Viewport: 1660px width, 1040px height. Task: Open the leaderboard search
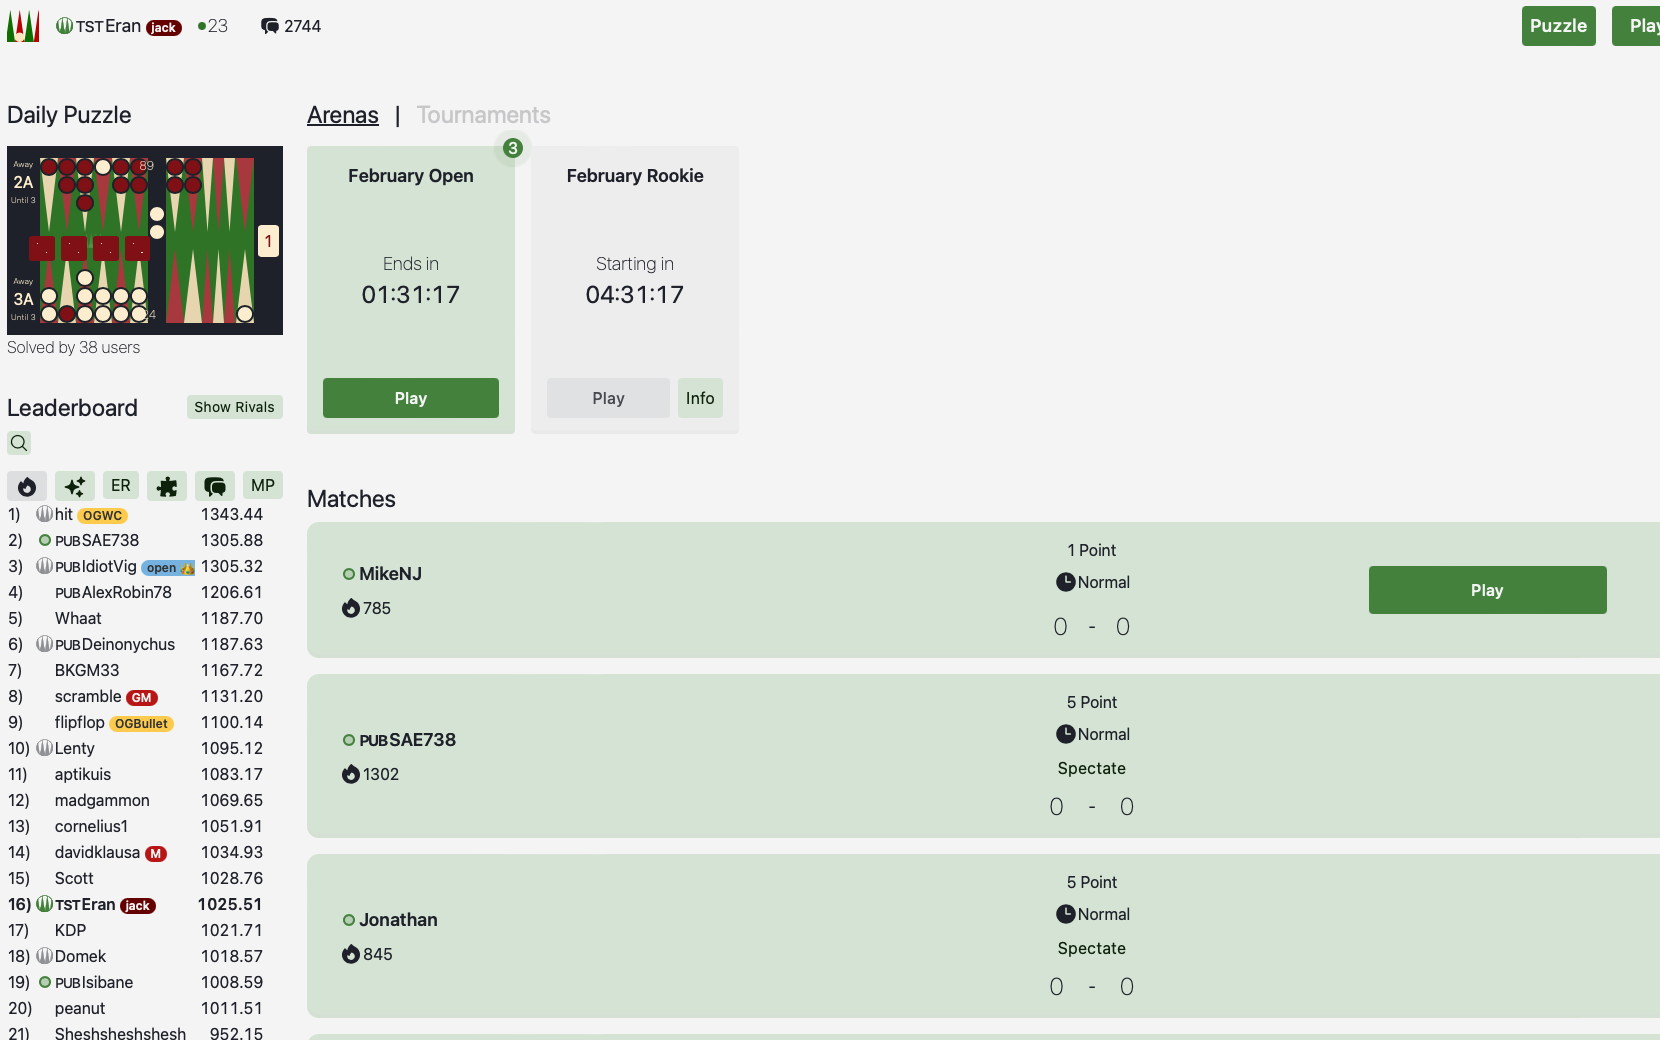point(19,443)
